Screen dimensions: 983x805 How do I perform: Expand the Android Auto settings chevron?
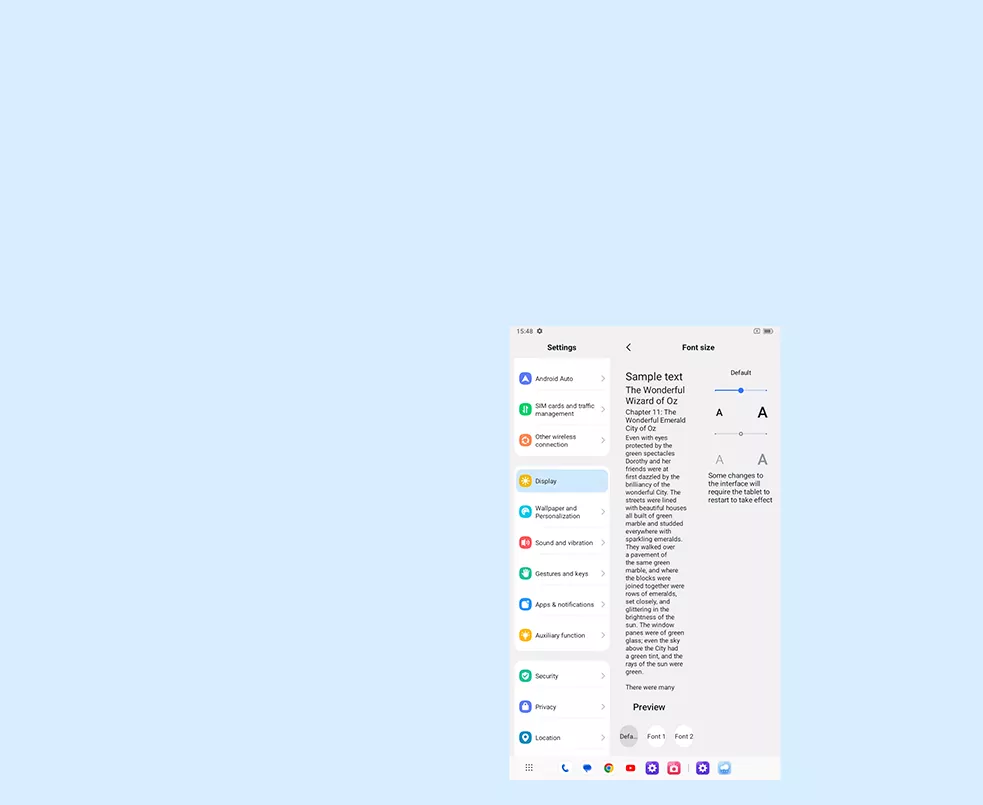pos(603,379)
